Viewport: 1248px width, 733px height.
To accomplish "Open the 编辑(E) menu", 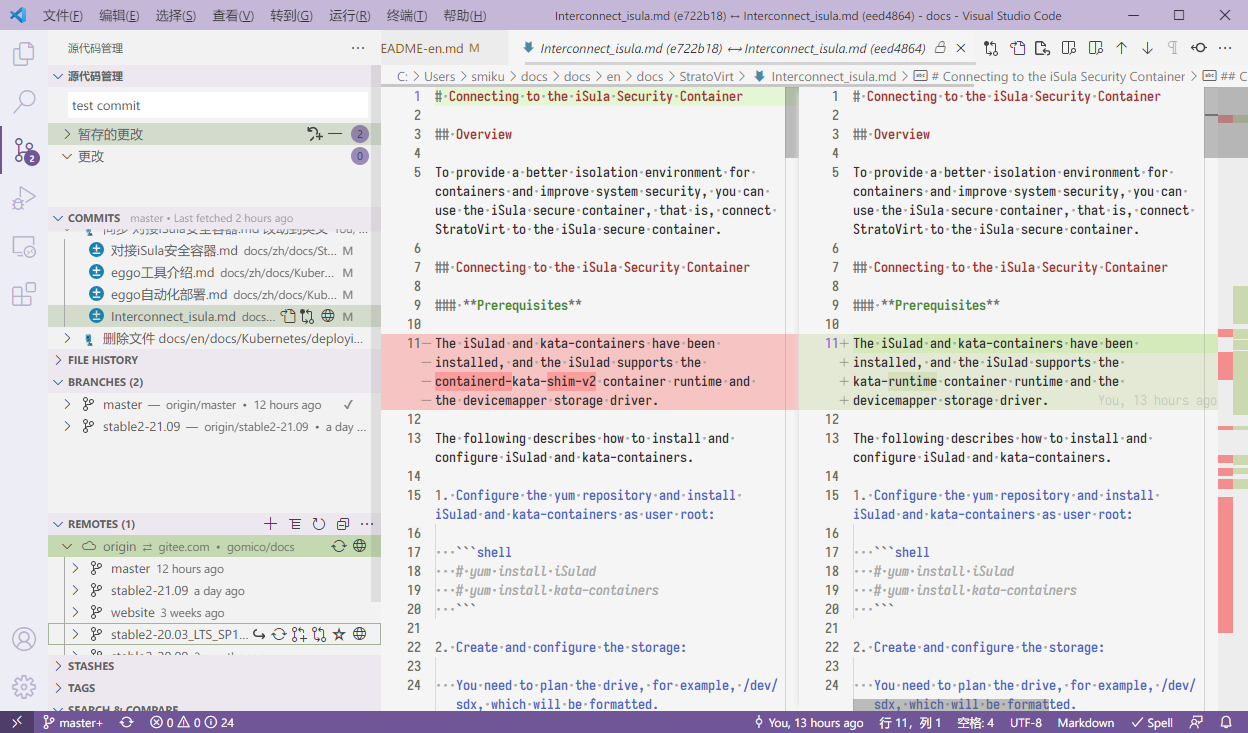I will (x=120, y=16).
